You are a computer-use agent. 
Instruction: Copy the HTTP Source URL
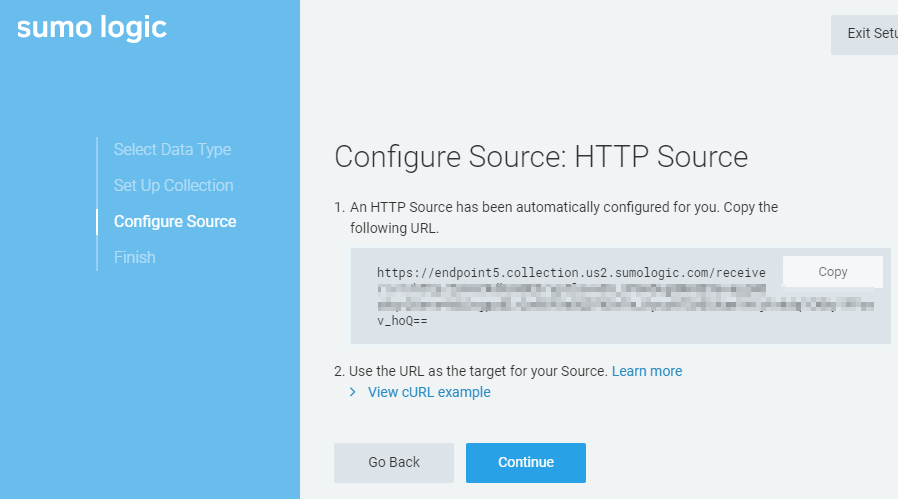833,272
